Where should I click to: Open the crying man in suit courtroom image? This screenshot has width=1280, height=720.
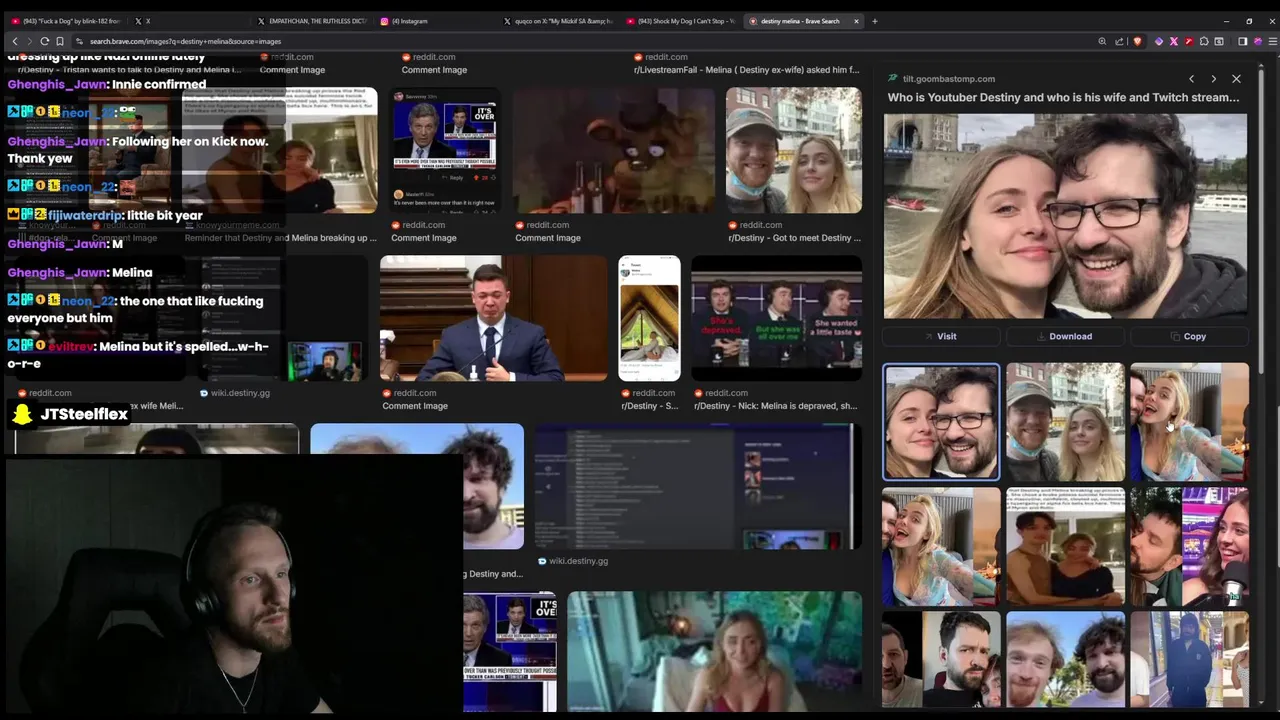493,318
